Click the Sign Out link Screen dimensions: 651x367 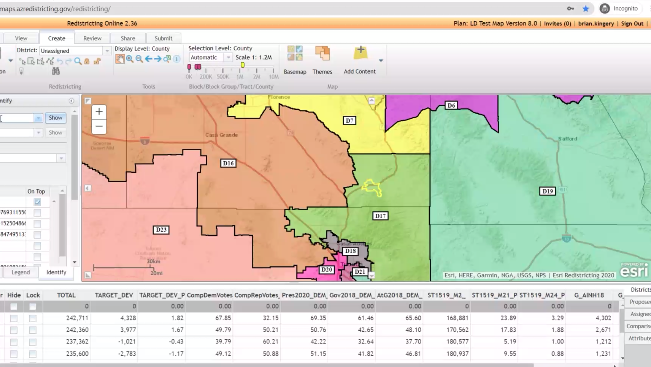coord(632,24)
